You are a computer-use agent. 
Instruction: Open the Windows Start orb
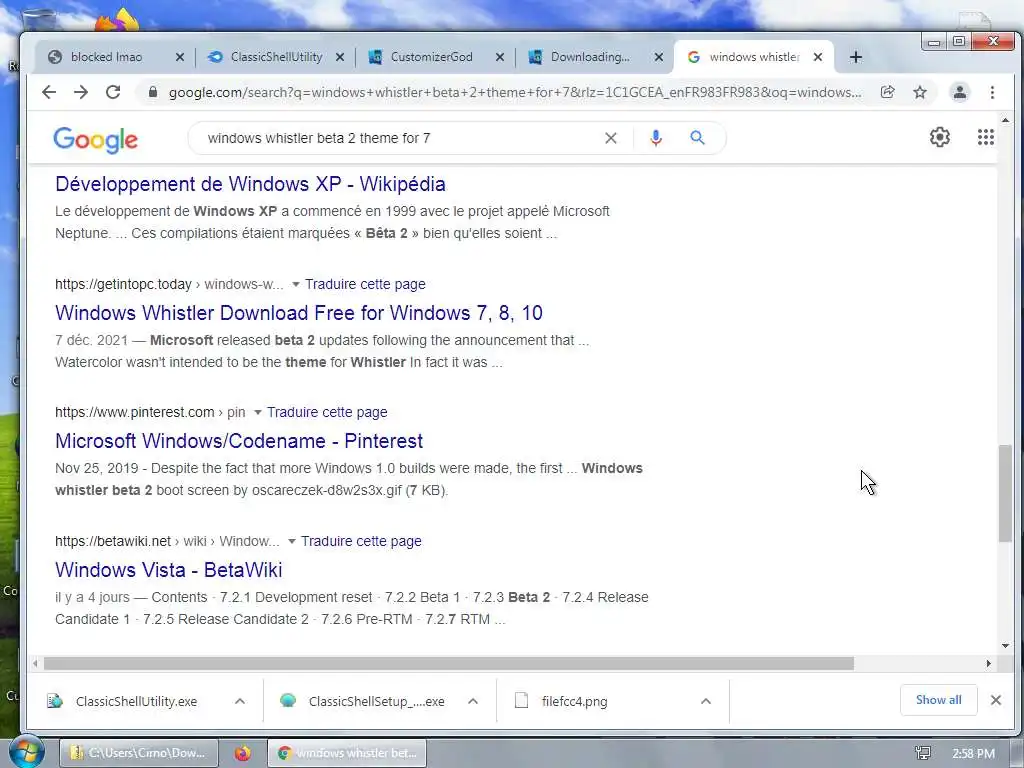(x=27, y=752)
